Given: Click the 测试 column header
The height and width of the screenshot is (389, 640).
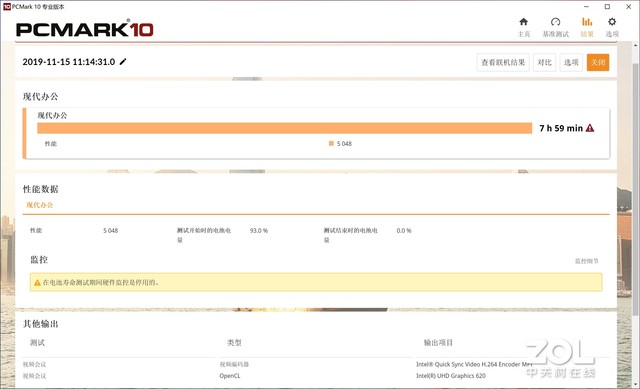Looking at the screenshot, I should (37, 342).
